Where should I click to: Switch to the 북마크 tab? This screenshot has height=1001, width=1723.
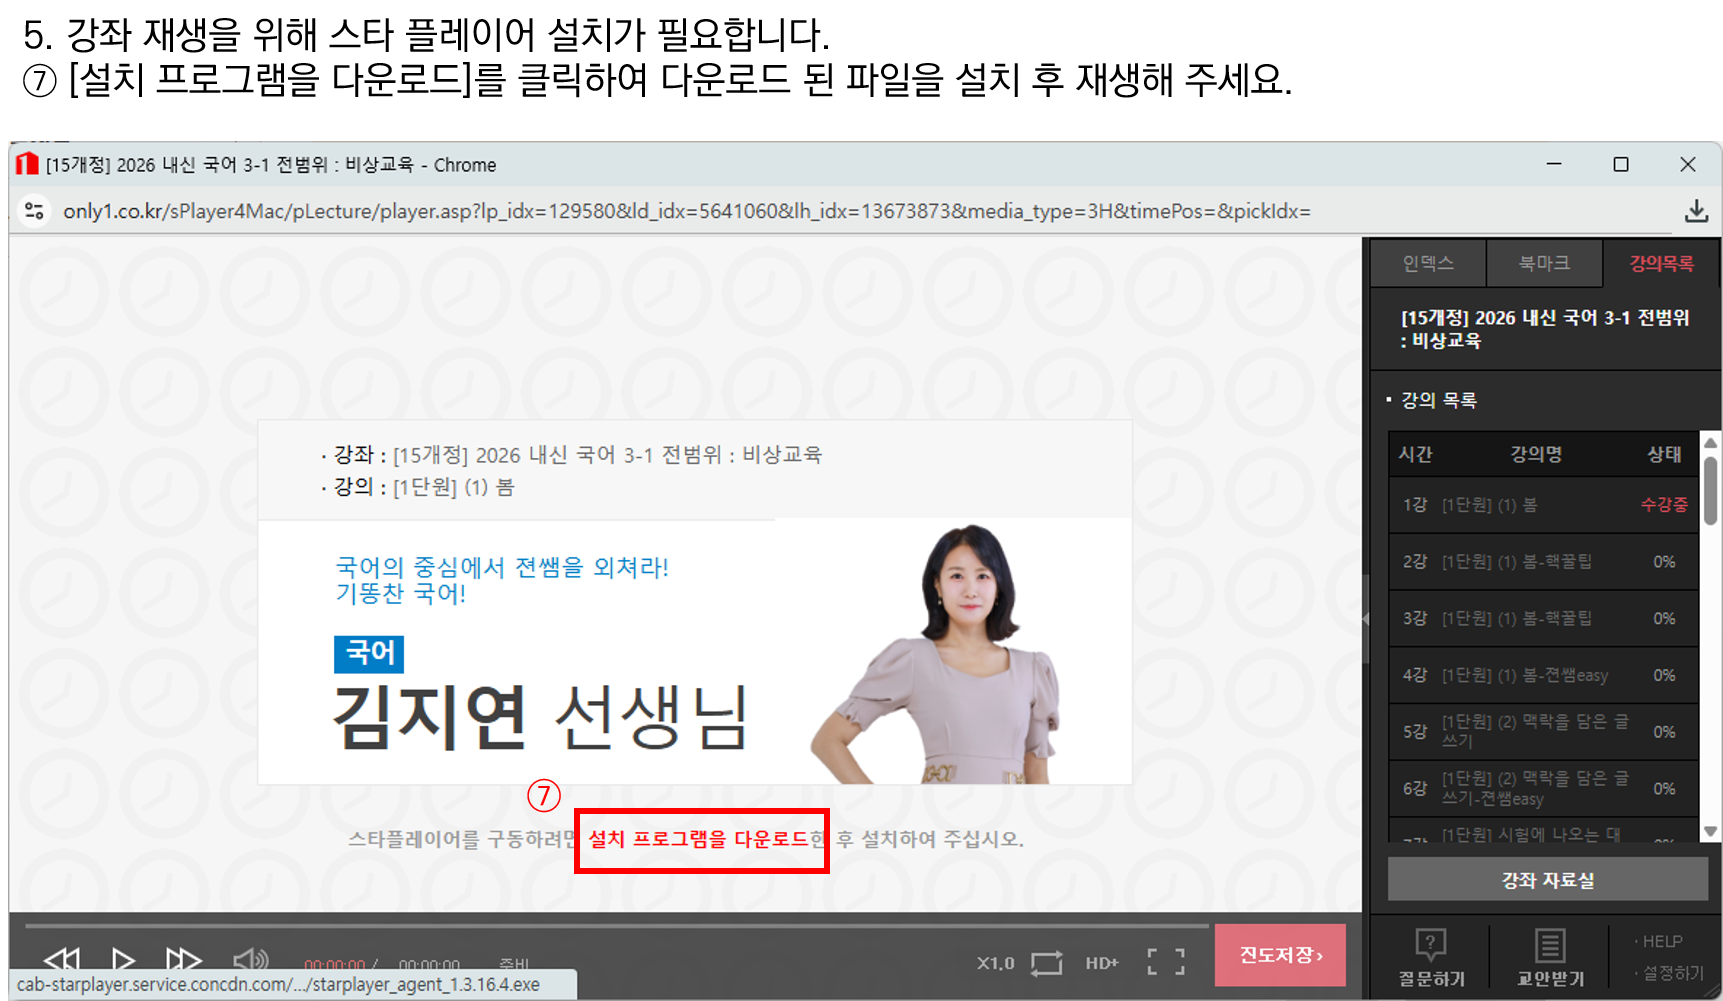click(1544, 264)
